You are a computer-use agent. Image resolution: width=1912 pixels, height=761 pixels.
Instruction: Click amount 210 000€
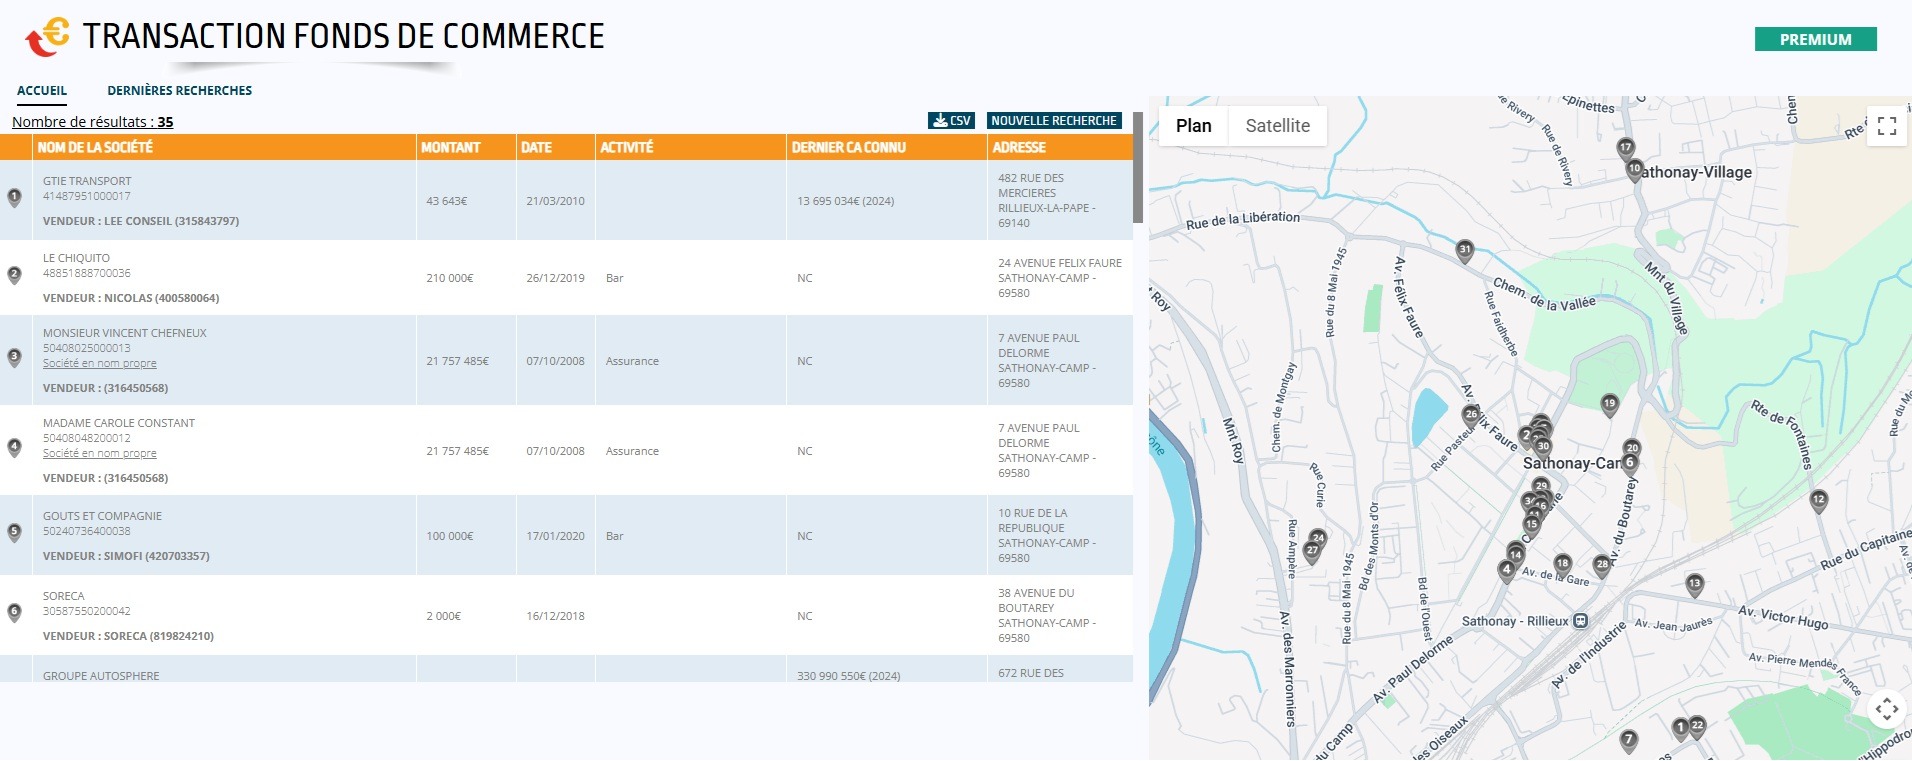coord(450,278)
